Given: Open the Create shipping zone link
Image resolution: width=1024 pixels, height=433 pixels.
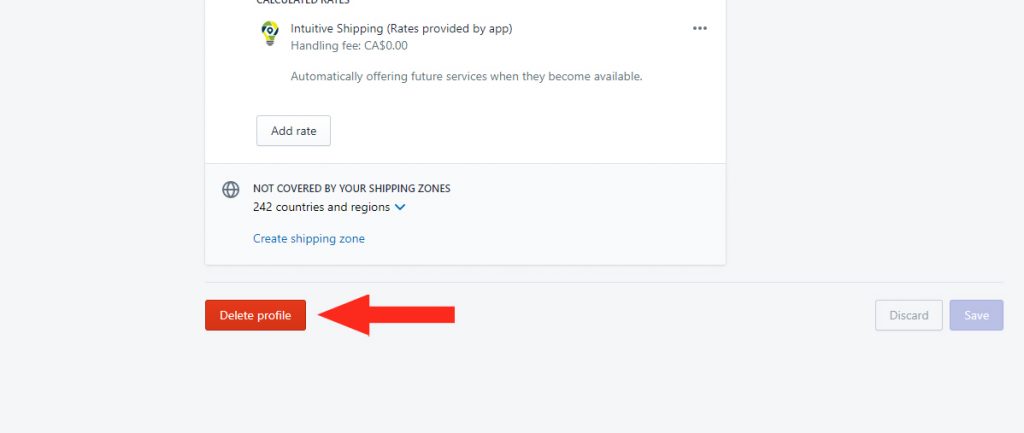Looking at the screenshot, I should click(x=309, y=238).
